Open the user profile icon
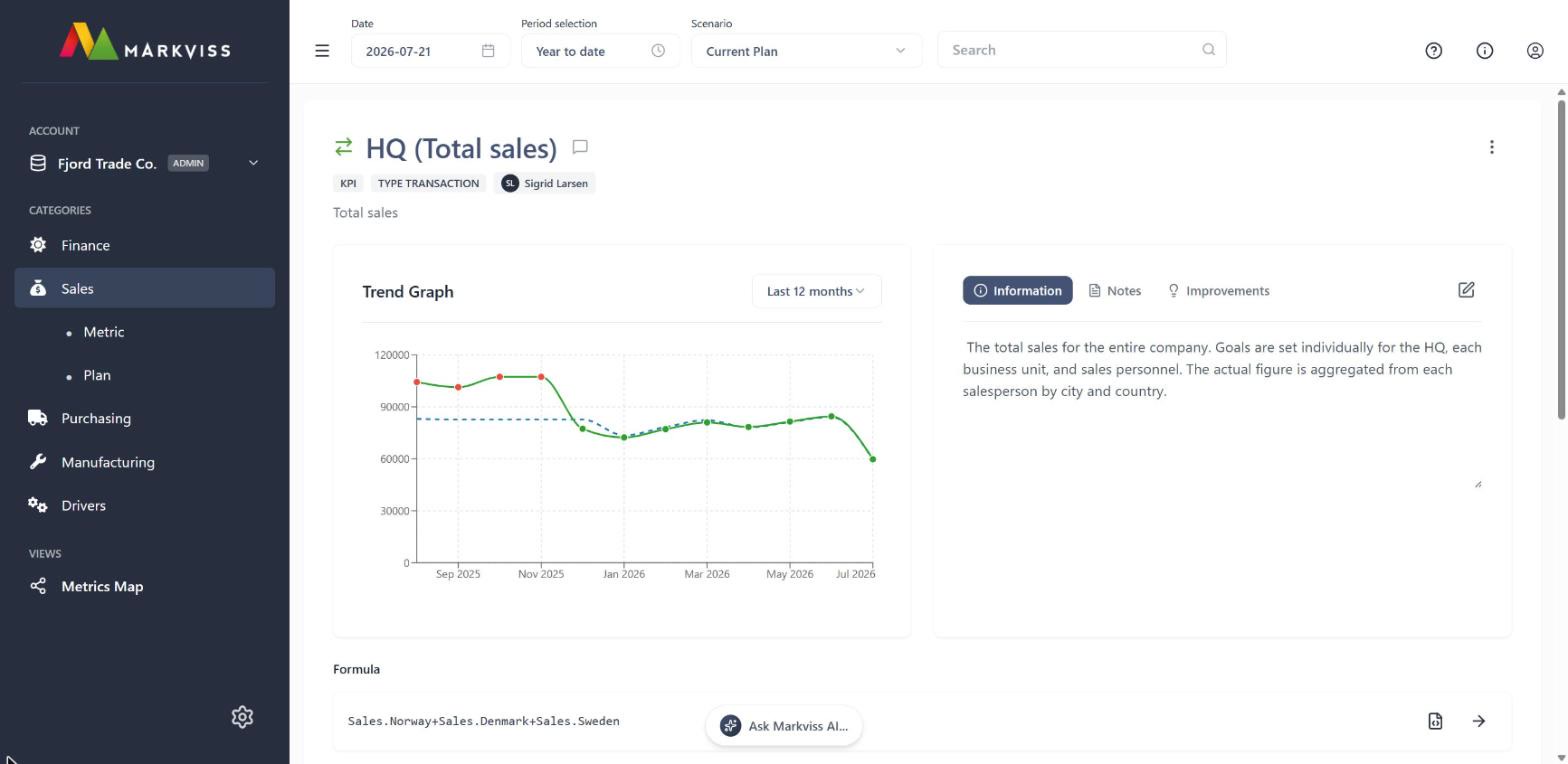Viewport: 1568px width, 764px height. 1535,50
